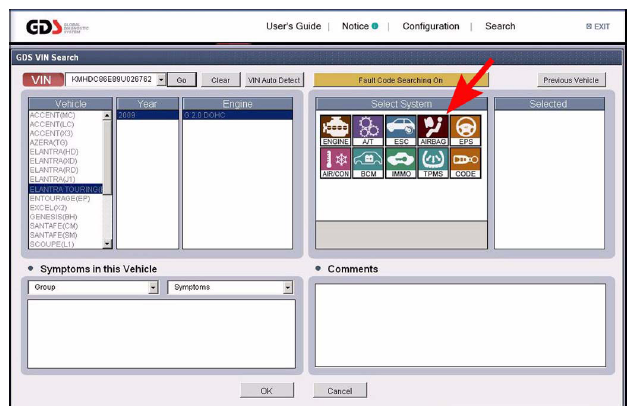Click Previous Vehicle button
This screenshot has height=415, width=636.
click(571, 80)
